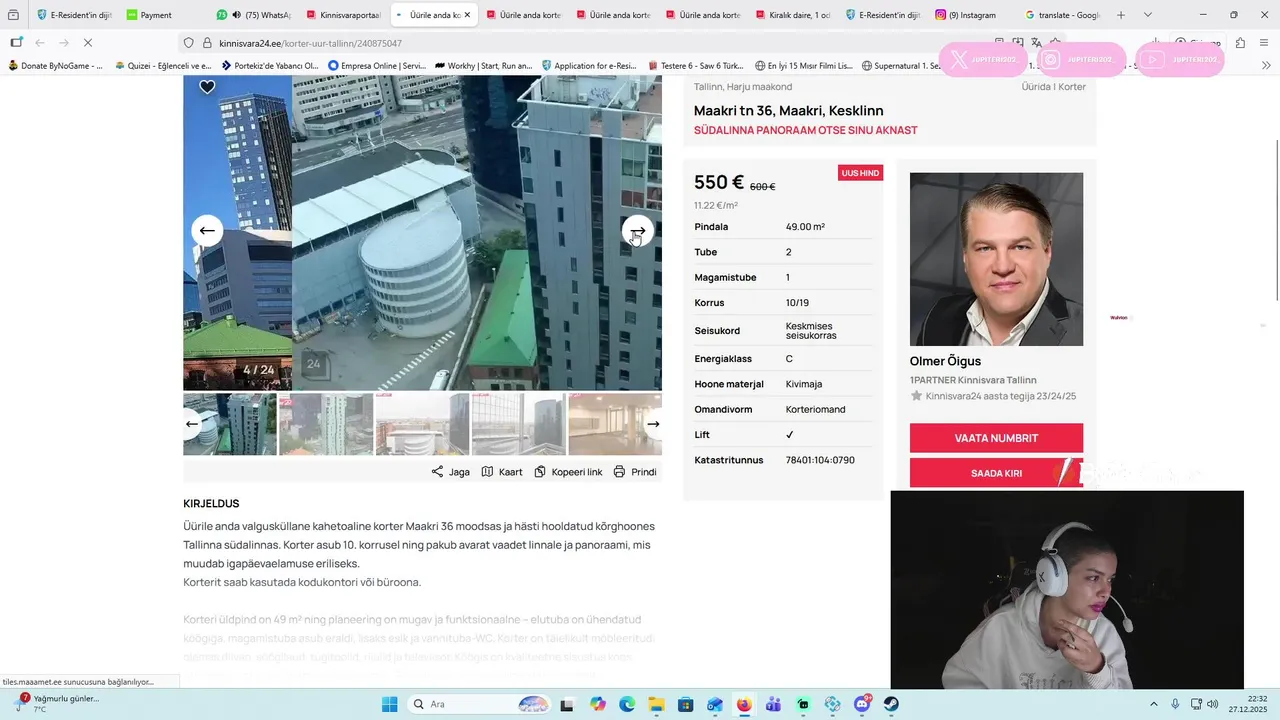Open Discord from the taskbar

point(862,704)
